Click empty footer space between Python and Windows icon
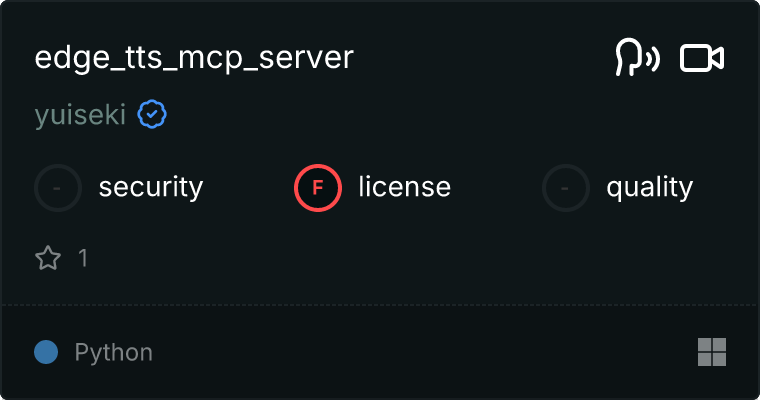Screen dimensions: 760x400 click(x=420, y=352)
